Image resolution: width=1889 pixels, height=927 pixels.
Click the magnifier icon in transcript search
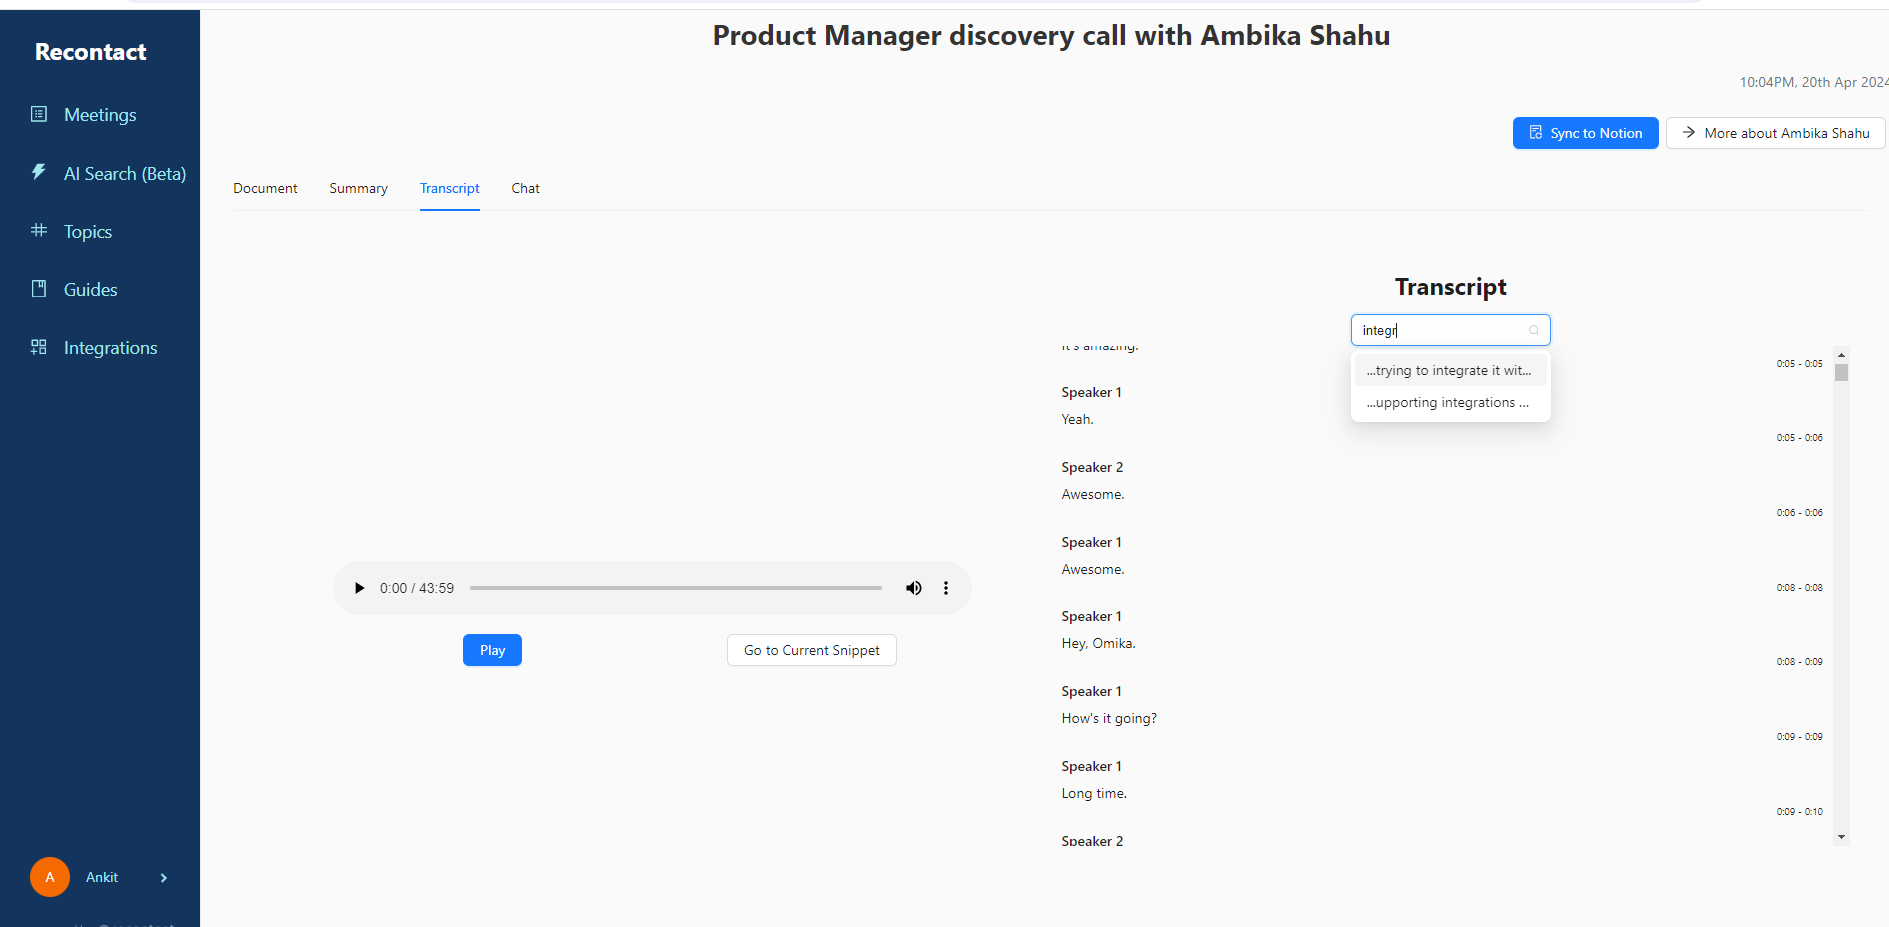1534,331
